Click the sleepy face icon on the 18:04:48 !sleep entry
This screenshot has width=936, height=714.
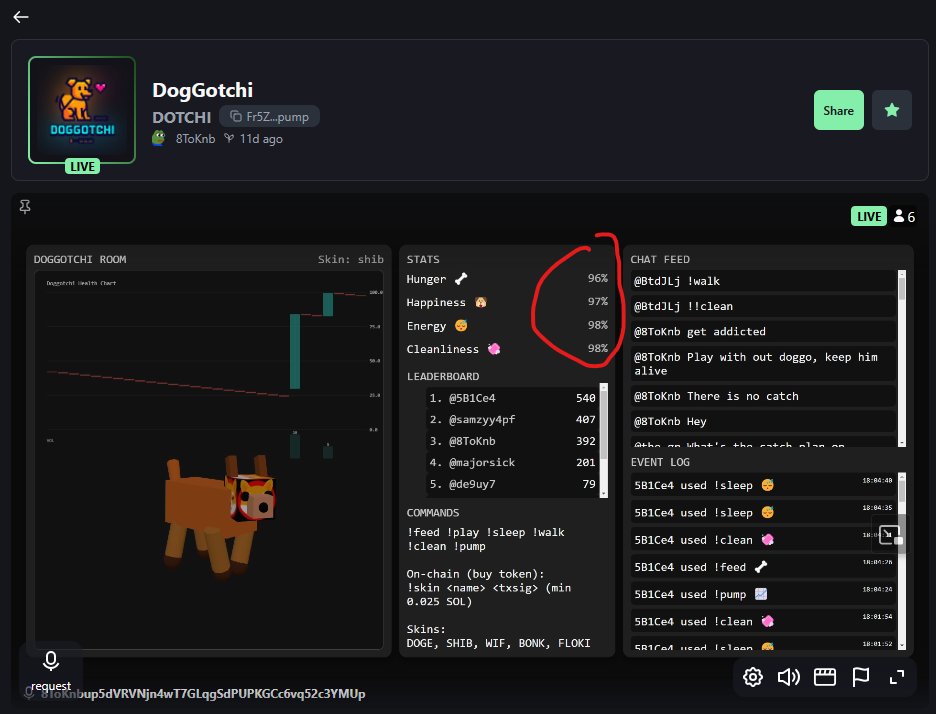pyautogui.click(x=767, y=485)
